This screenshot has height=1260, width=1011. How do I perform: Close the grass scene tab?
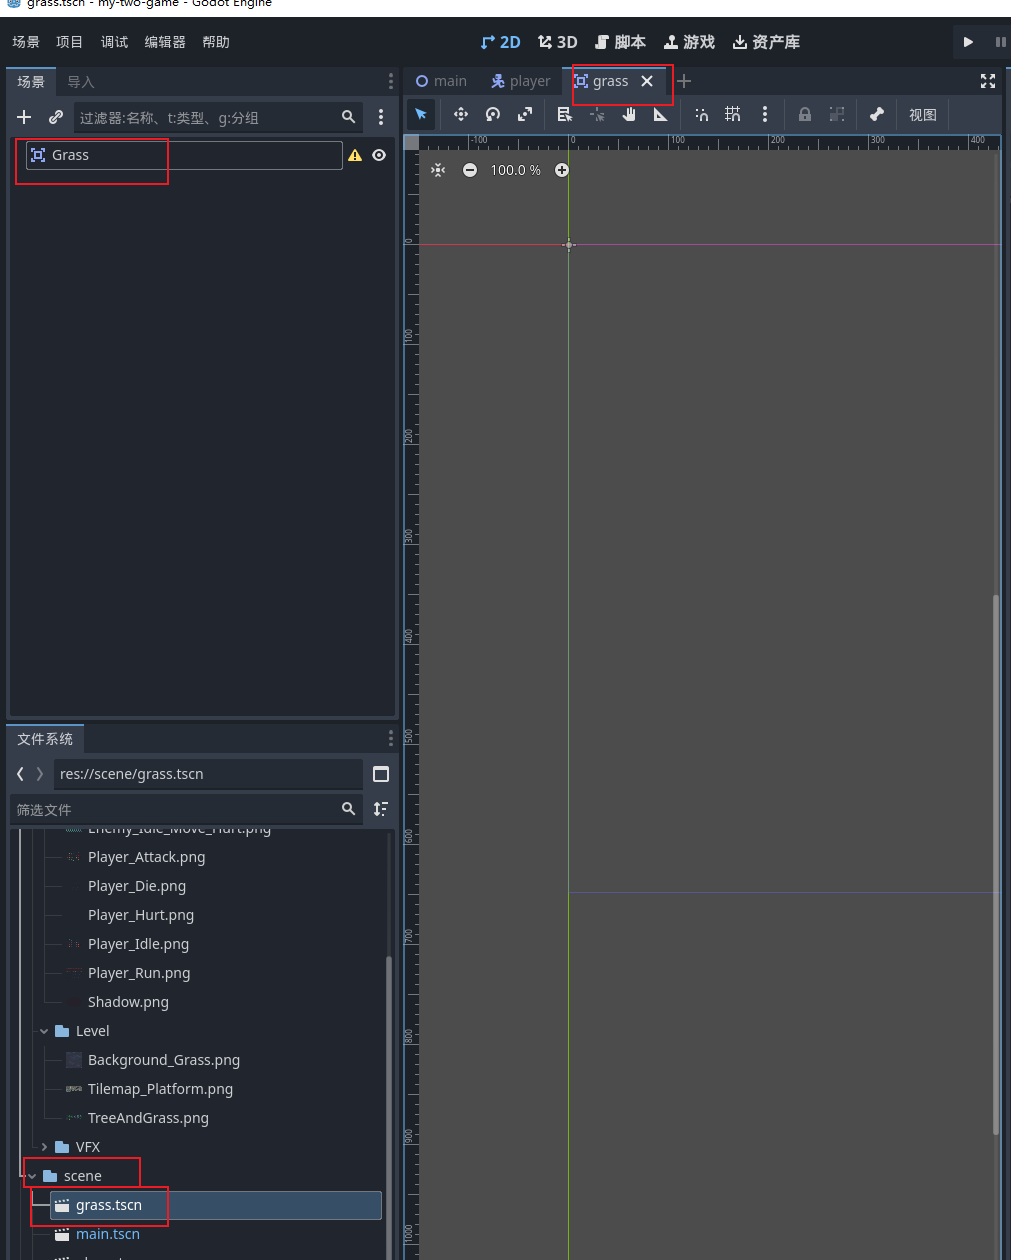(647, 81)
